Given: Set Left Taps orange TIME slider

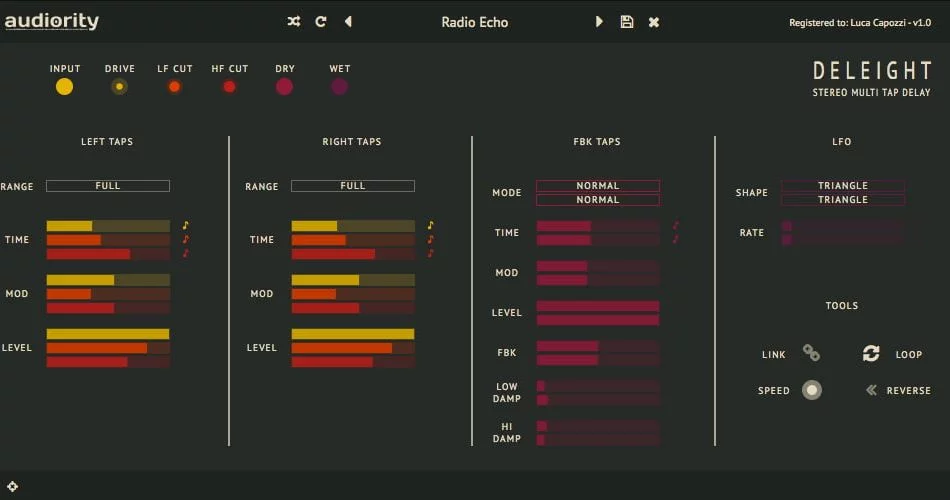Looking at the screenshot, I should click(x=108, y=240).
